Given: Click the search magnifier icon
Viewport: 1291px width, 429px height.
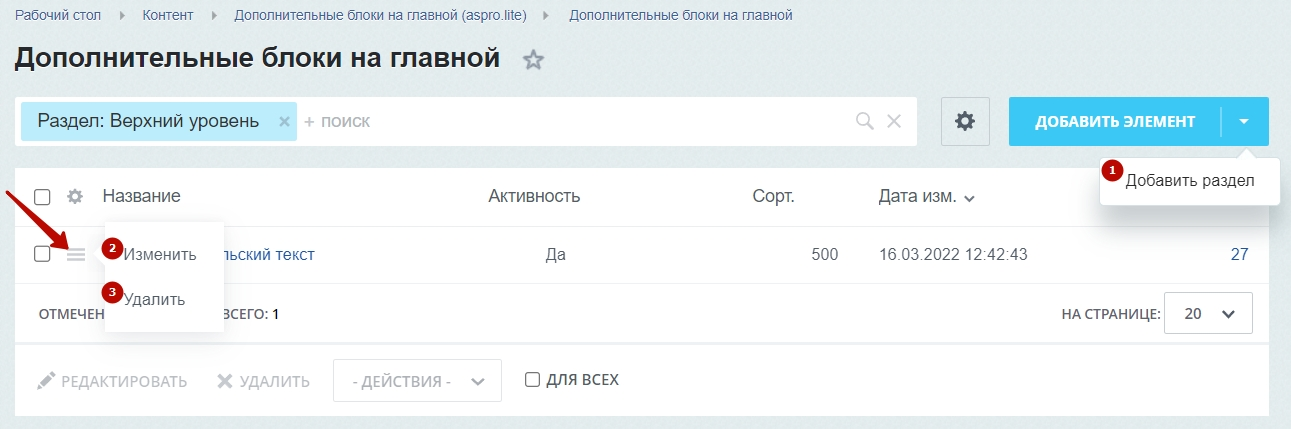Looking at the screenshot, I should (865, 121).
